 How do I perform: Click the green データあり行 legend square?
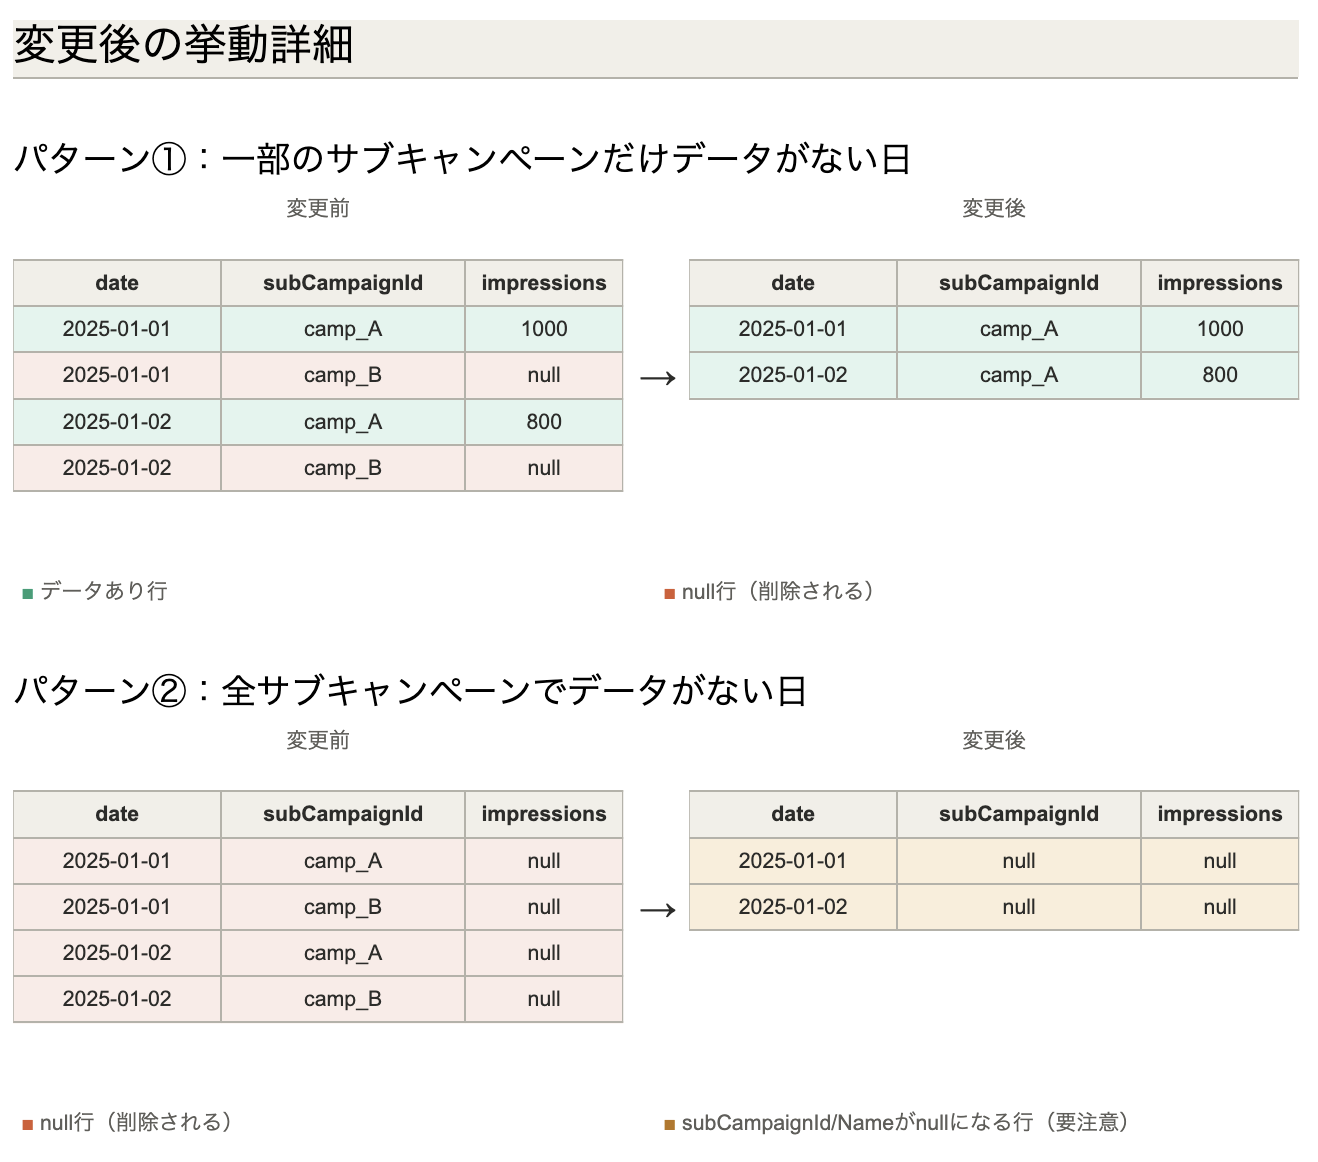[28, 594]
